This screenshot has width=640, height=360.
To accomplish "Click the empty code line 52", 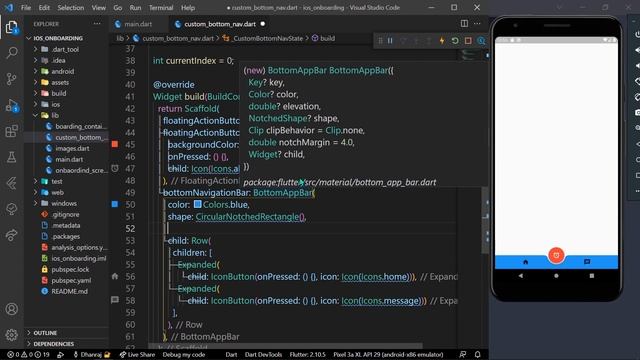I will tap(302, 228).
